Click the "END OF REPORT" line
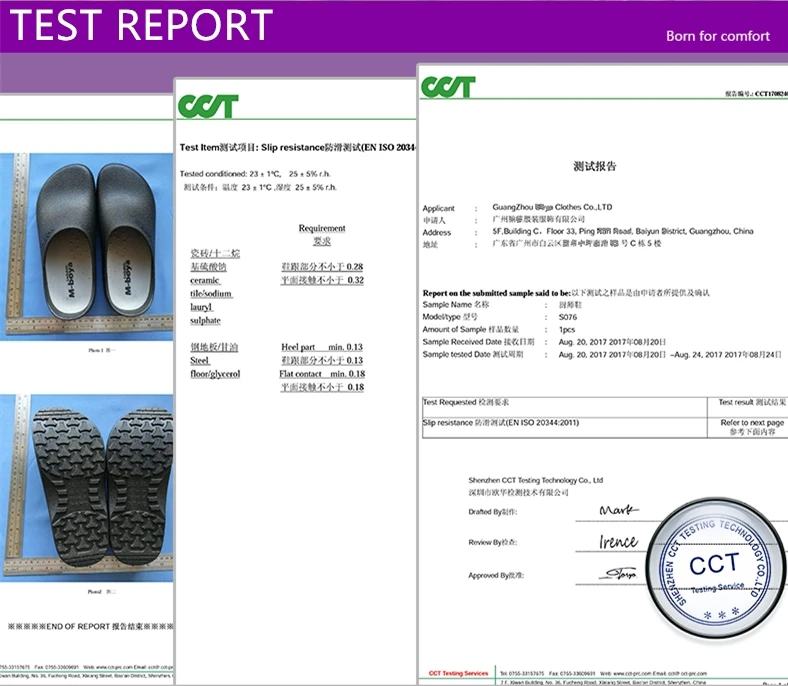Image resolution: width=788 pixels, height=686 pixels. click(x=91, y=627)
